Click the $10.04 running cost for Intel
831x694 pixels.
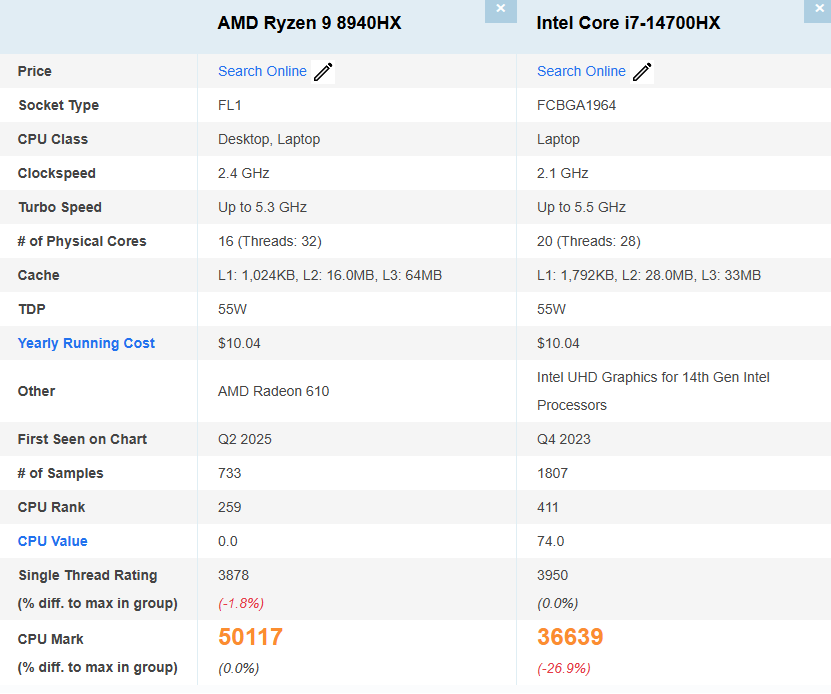coord(558,343)
